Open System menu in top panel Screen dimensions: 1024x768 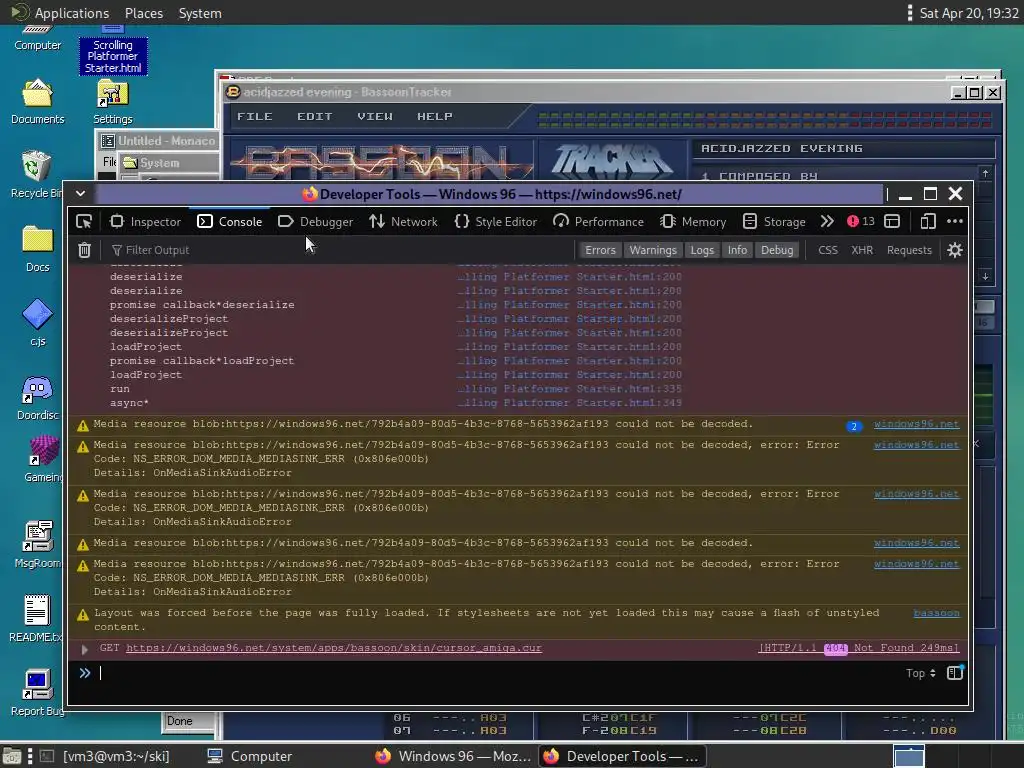tap(200, 13)
